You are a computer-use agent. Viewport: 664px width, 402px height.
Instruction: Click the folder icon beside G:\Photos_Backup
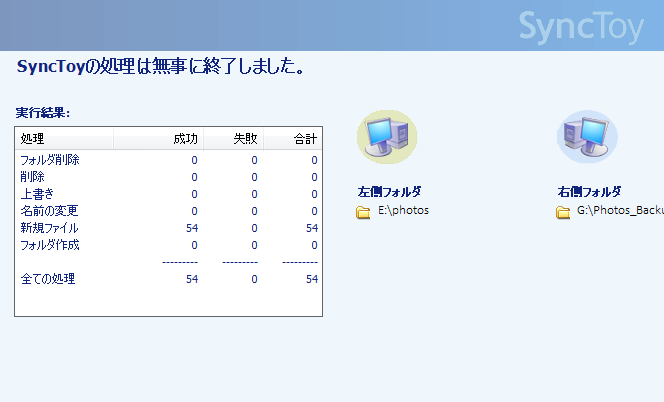(563, 212)
